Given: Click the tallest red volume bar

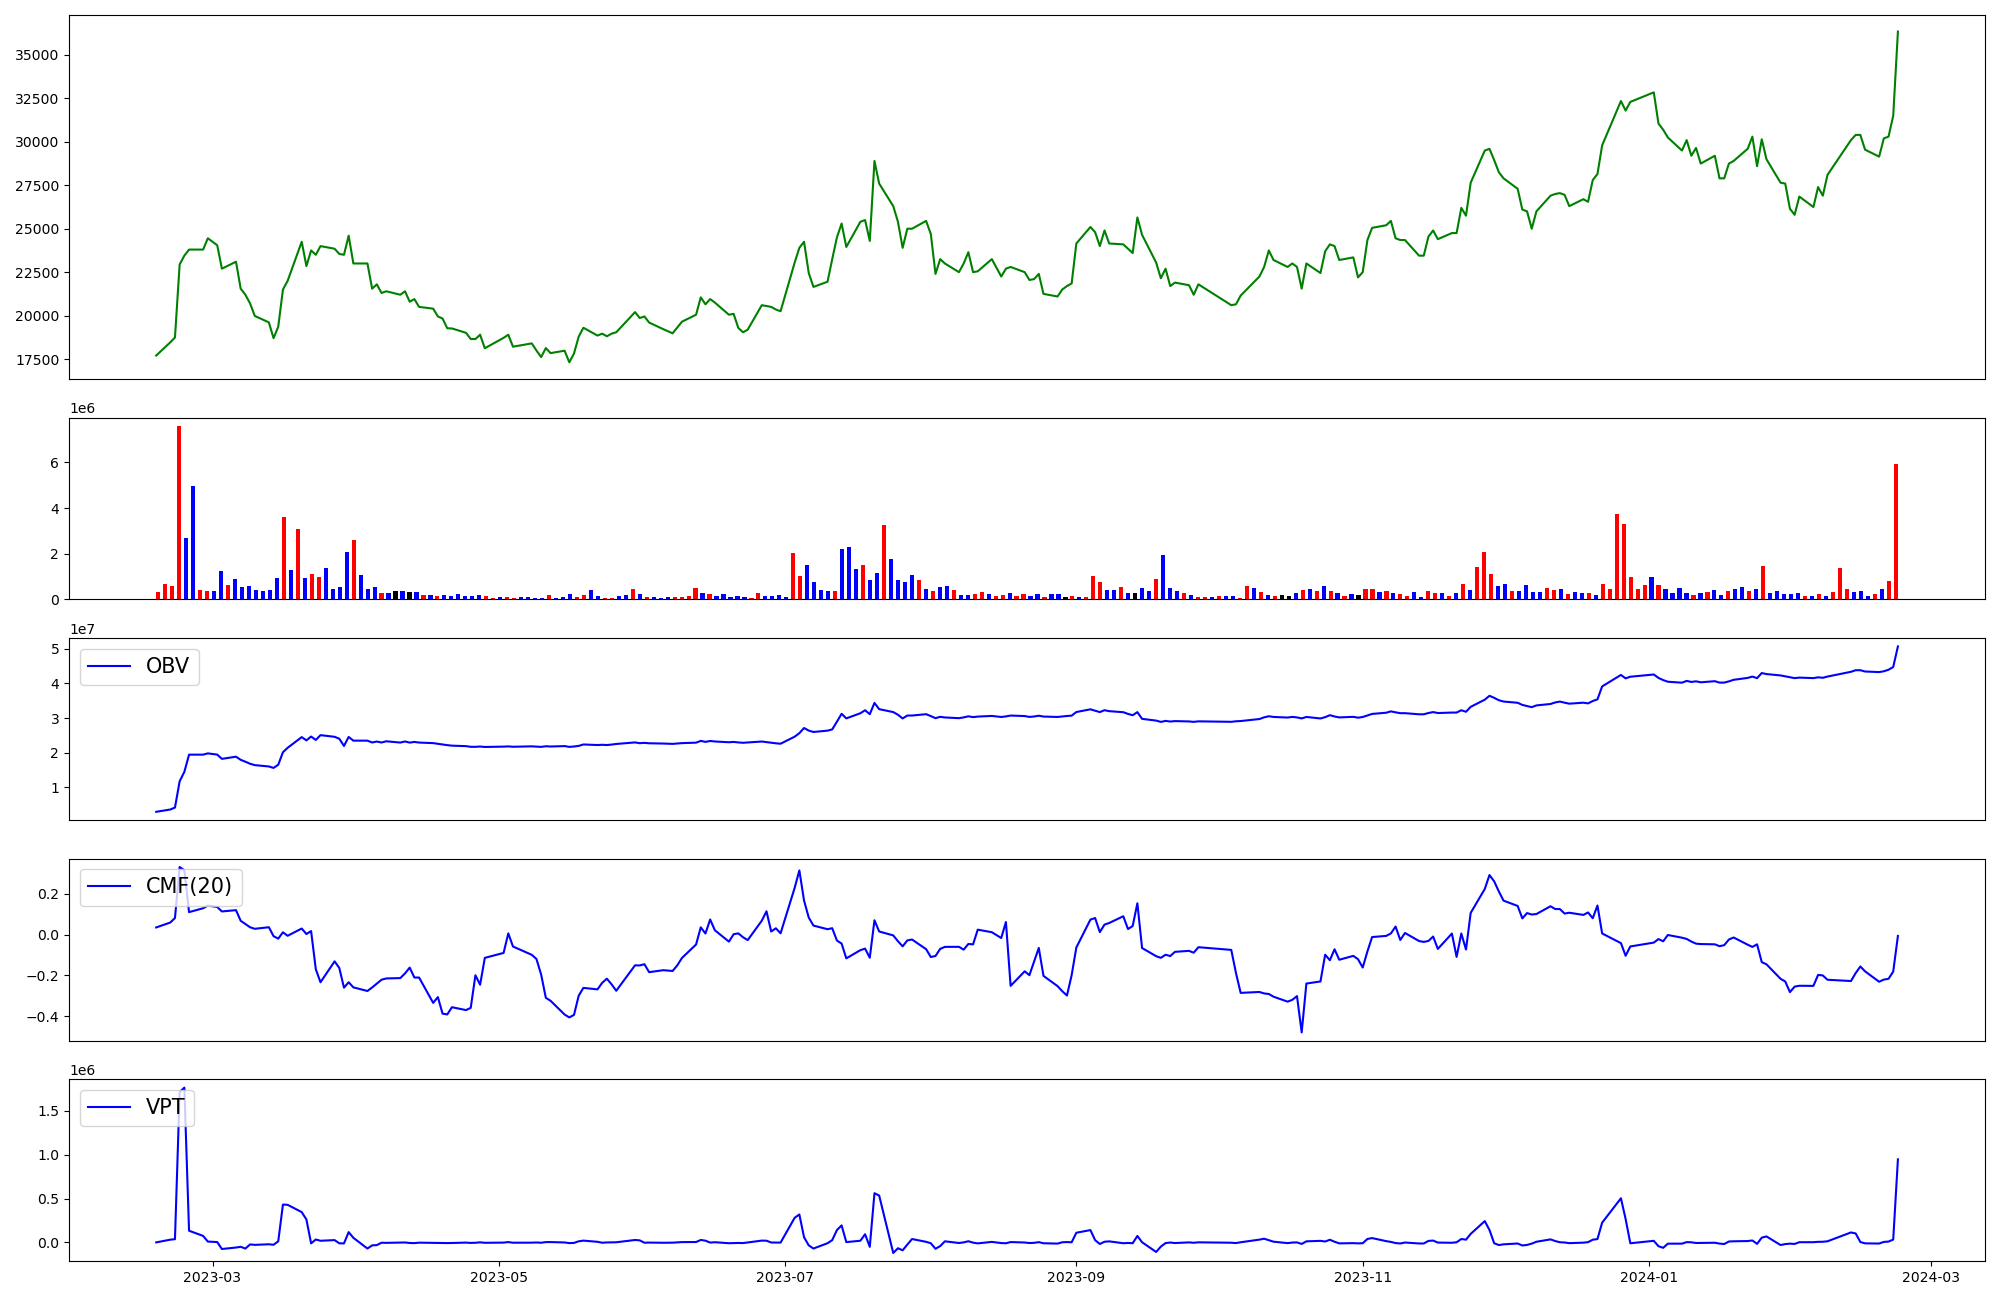Looking at the screenshot, I should (179, 512).
